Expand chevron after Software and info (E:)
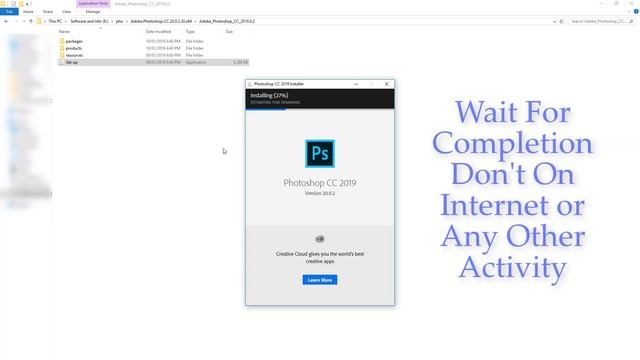The width and height of the screenshot is (640, 360). pos(112,21)
